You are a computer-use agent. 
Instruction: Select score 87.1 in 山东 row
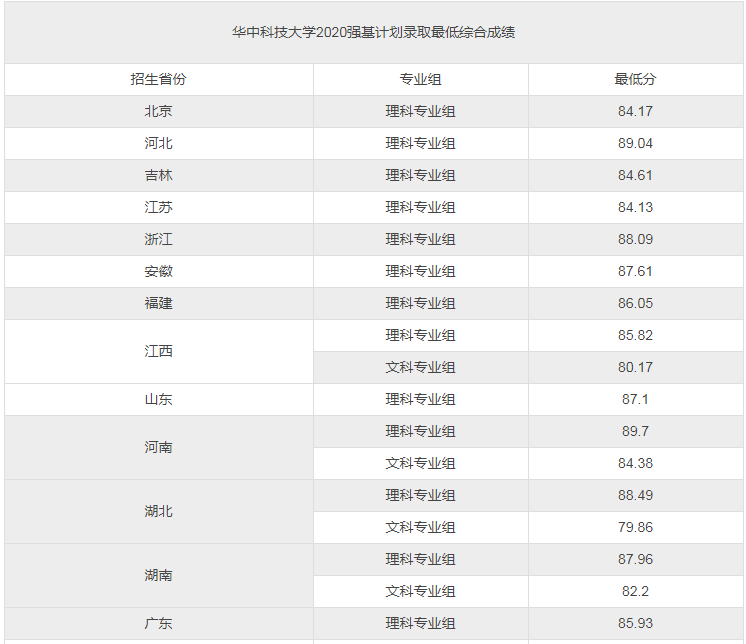click(x=635, y=399)
